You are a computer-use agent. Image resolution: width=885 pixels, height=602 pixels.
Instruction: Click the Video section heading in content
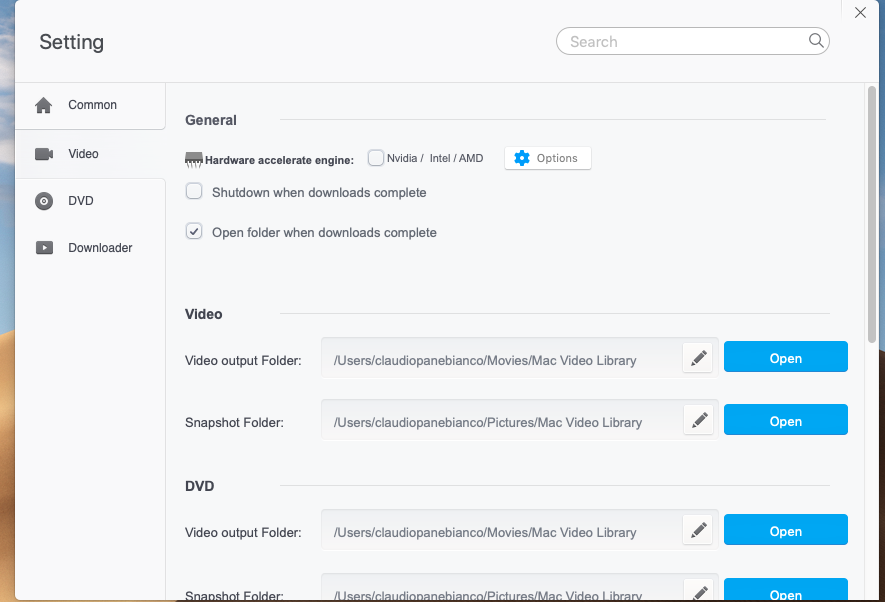point(203,314)
